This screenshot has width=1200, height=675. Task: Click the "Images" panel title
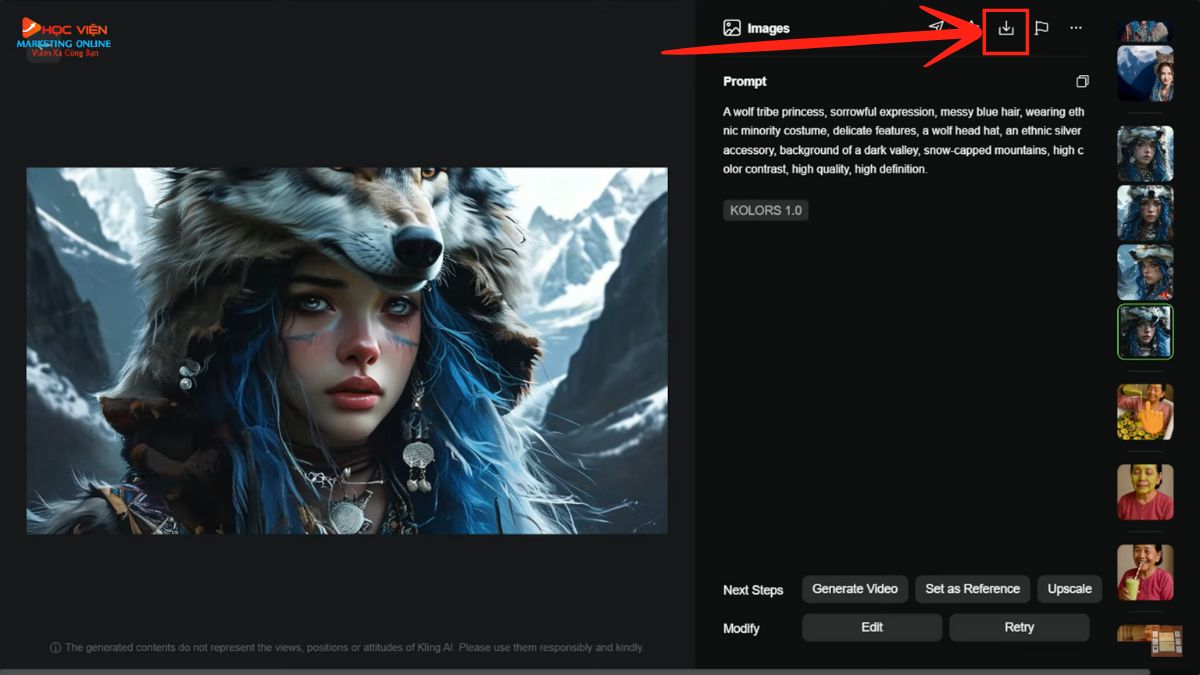pos(768,29)
